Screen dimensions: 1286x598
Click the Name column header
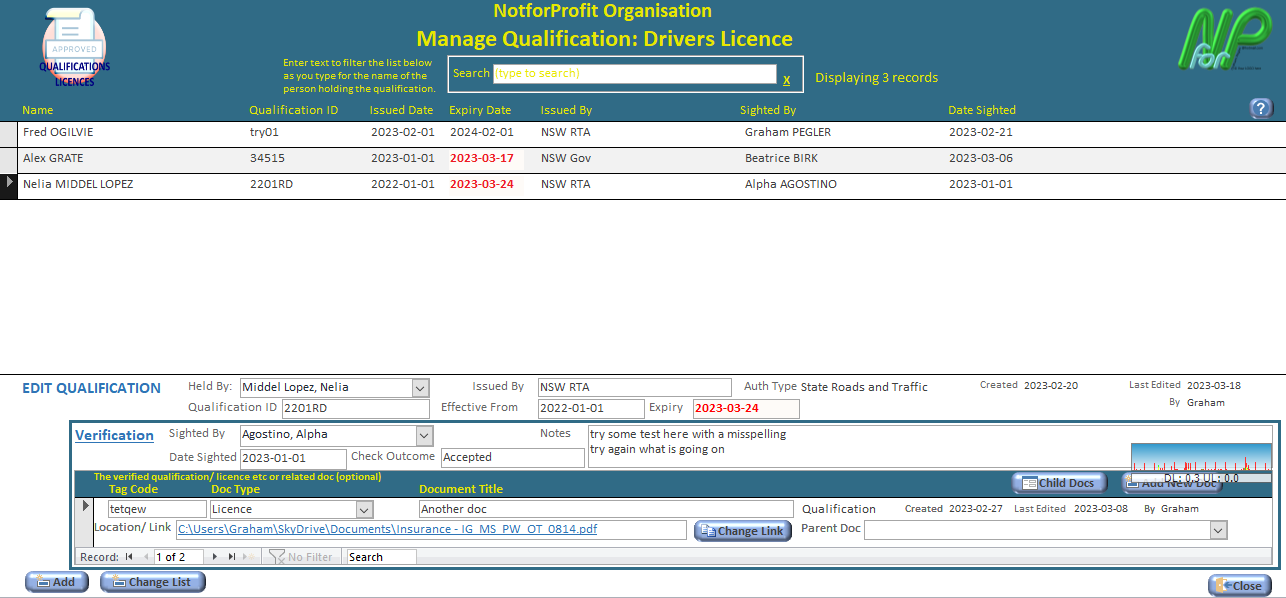click(x=38, y=110)
